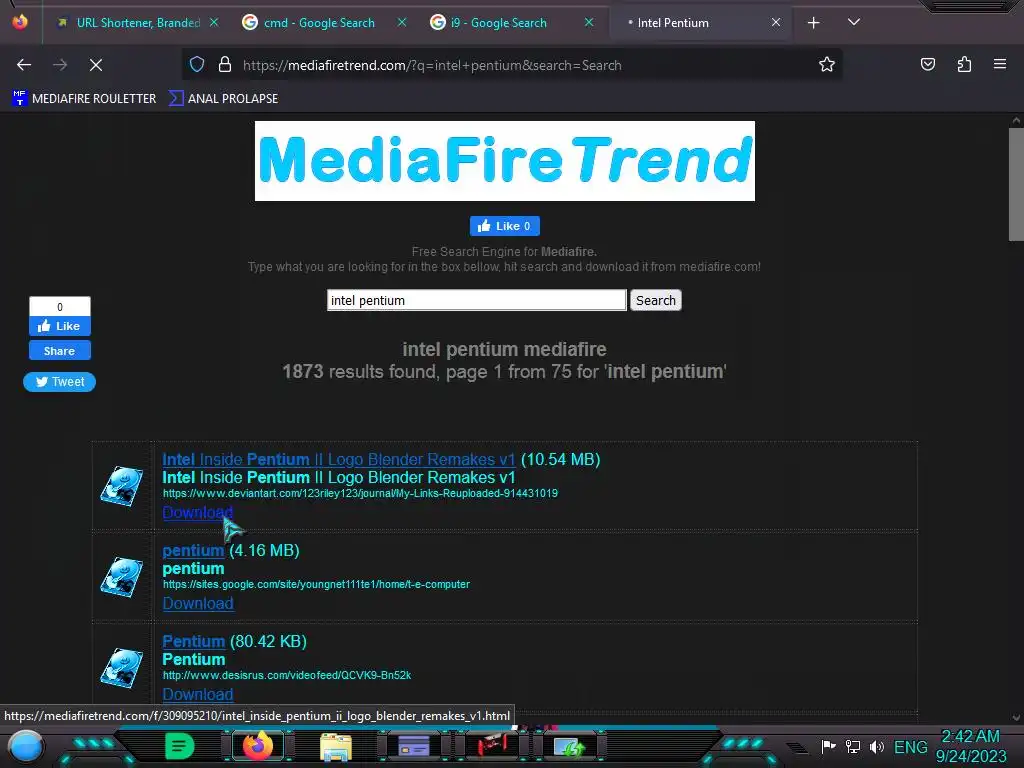Click disk icon for pentium 4.16 MB result
The height and width of the screenshot is (768, 1024).
click(121, 577)
